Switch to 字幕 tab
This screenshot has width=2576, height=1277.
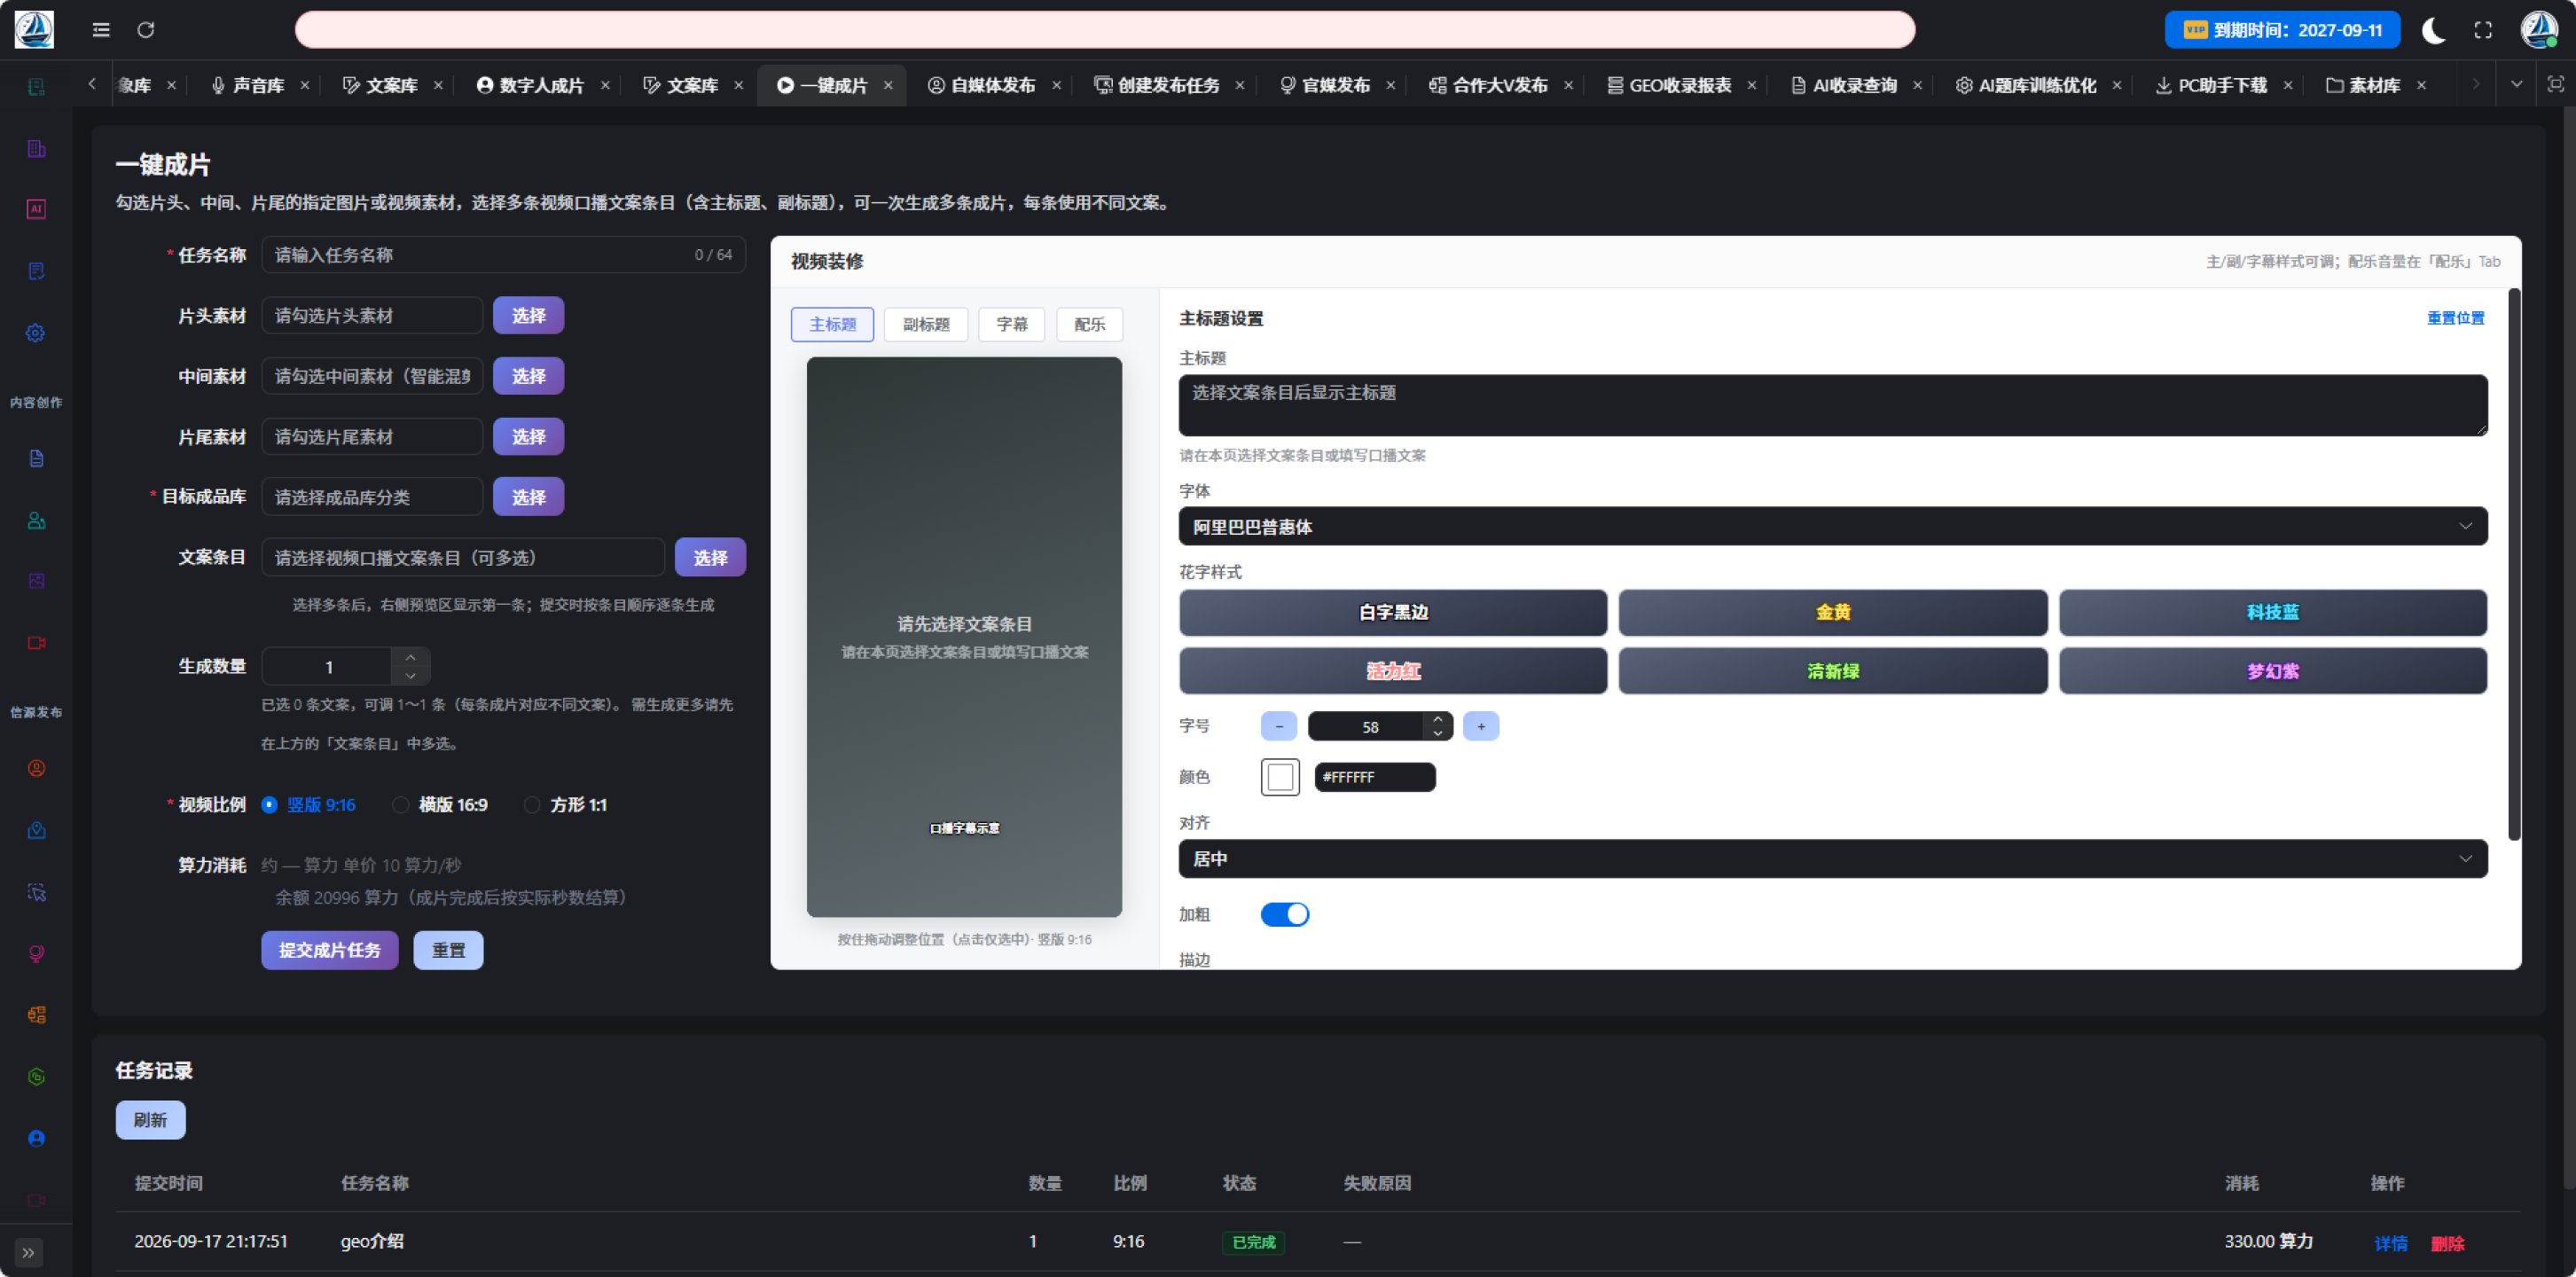click(x=1011, y=324)
